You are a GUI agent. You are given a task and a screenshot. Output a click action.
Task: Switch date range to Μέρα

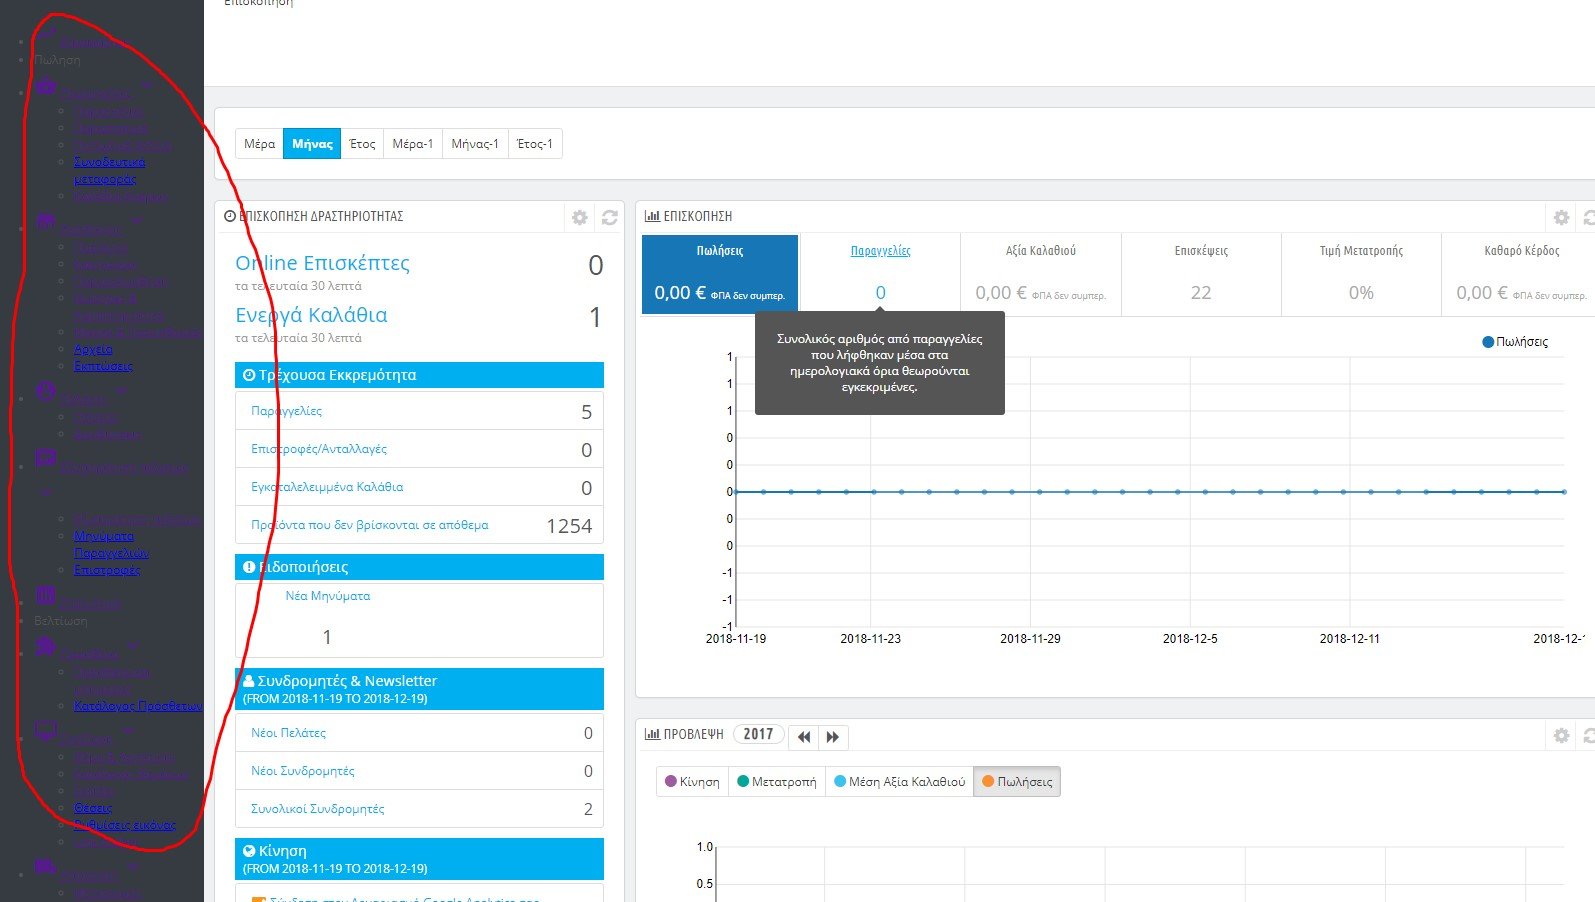(x=259, y=144)
